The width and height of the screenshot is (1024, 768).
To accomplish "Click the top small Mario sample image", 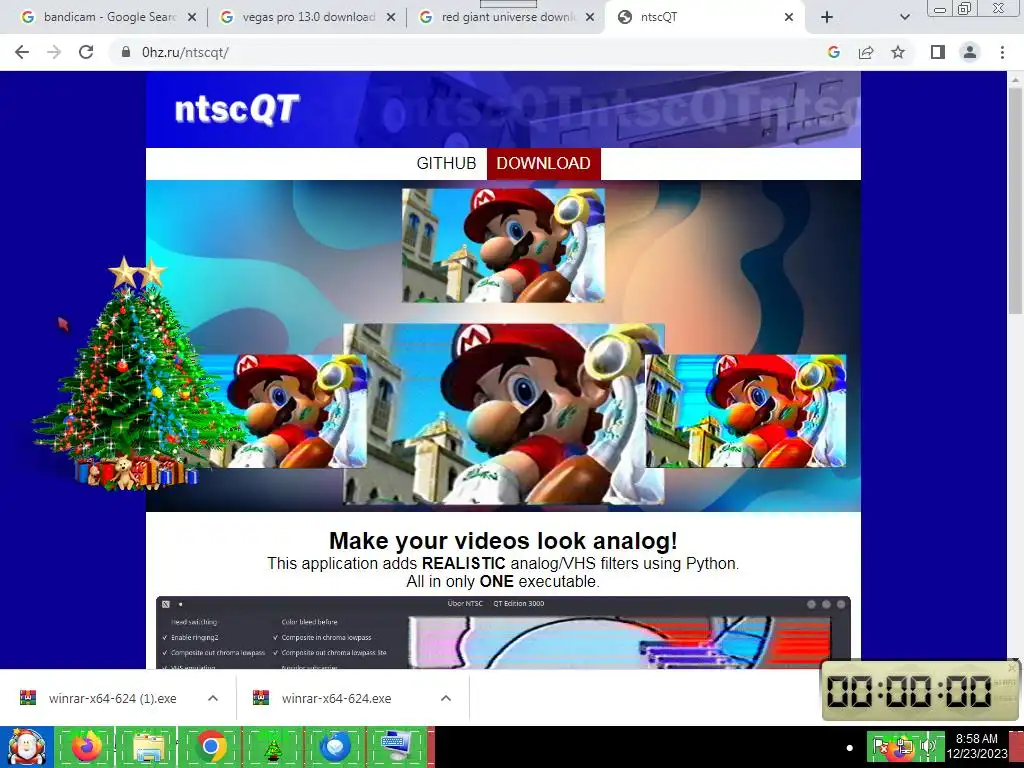I will point(503,246).
